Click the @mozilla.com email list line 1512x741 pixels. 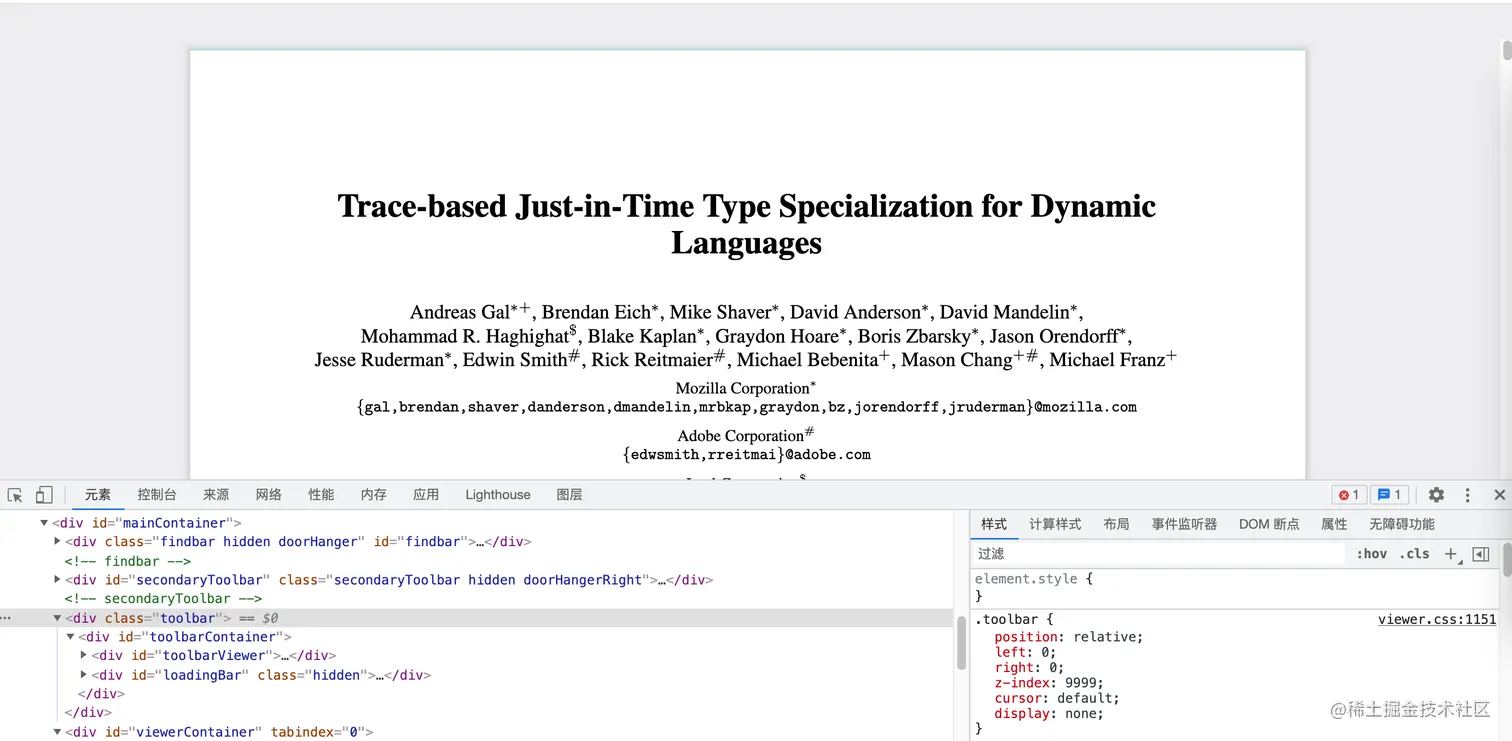click(747, 407)
